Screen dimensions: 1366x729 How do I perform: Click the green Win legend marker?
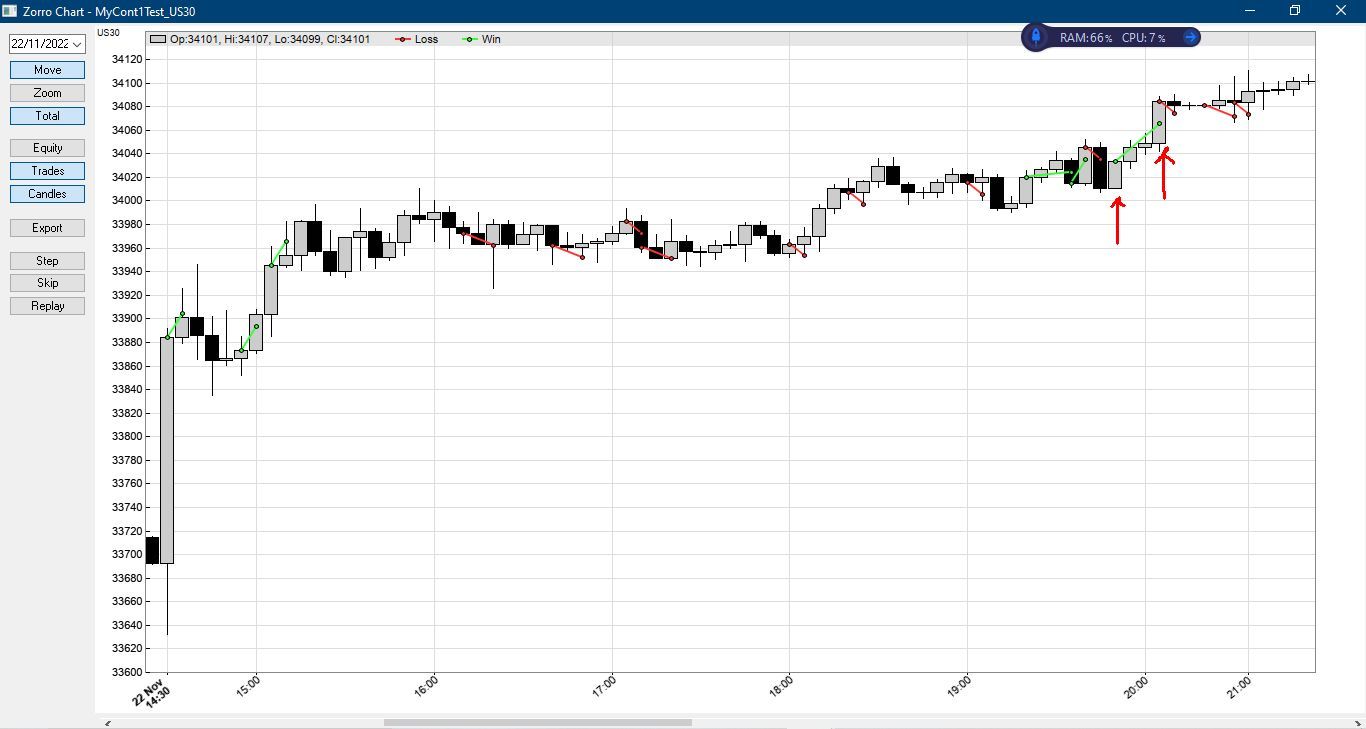[469, 39]
